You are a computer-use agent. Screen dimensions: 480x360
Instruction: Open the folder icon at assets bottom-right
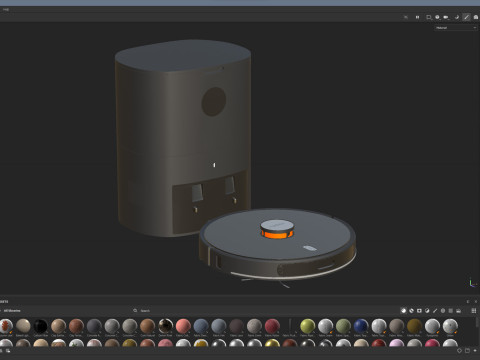tap(467, 351)
